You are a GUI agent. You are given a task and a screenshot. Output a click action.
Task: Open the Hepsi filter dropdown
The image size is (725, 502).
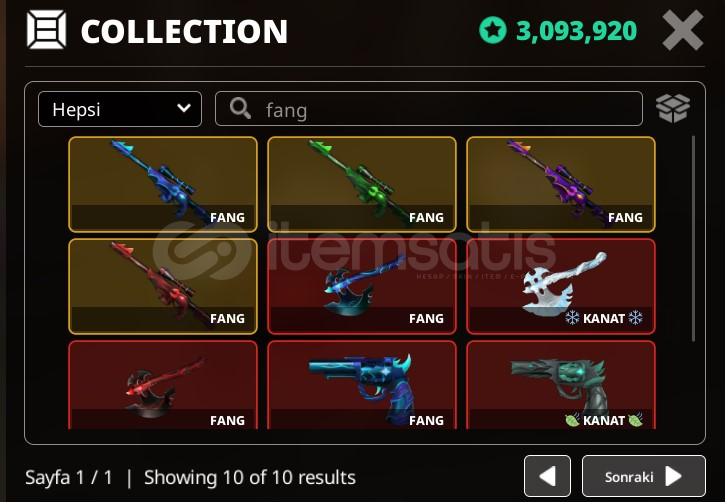120,109
